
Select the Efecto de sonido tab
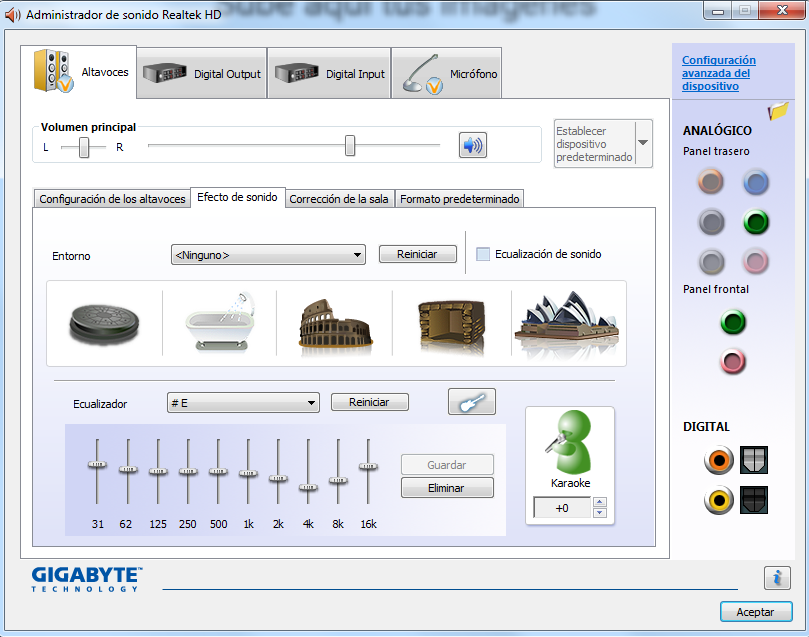coord(237,197)
